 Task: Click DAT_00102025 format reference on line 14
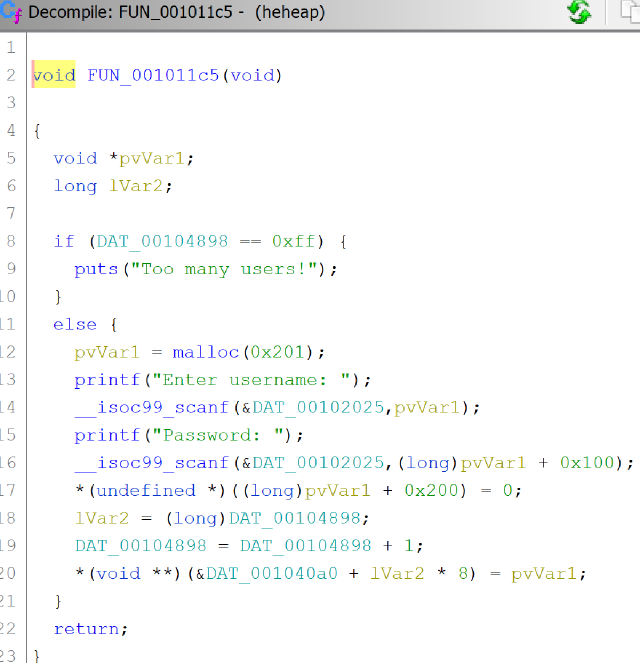318,408
